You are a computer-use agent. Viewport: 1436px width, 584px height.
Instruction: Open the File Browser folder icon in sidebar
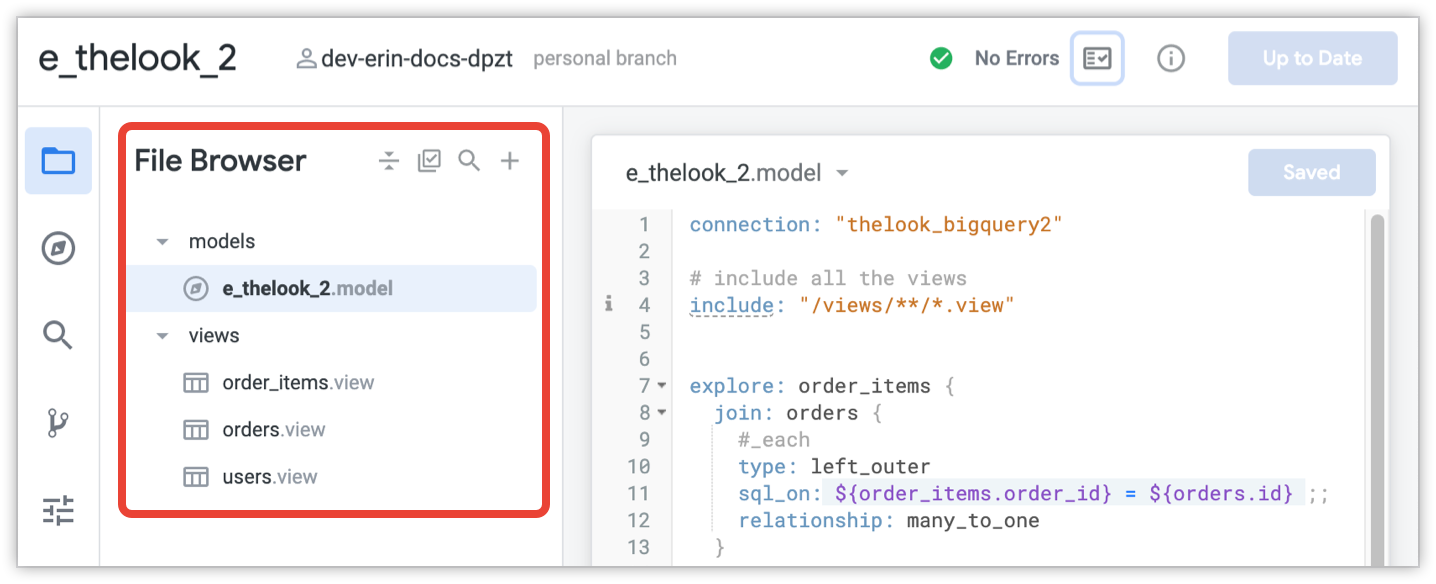point(58,161)
